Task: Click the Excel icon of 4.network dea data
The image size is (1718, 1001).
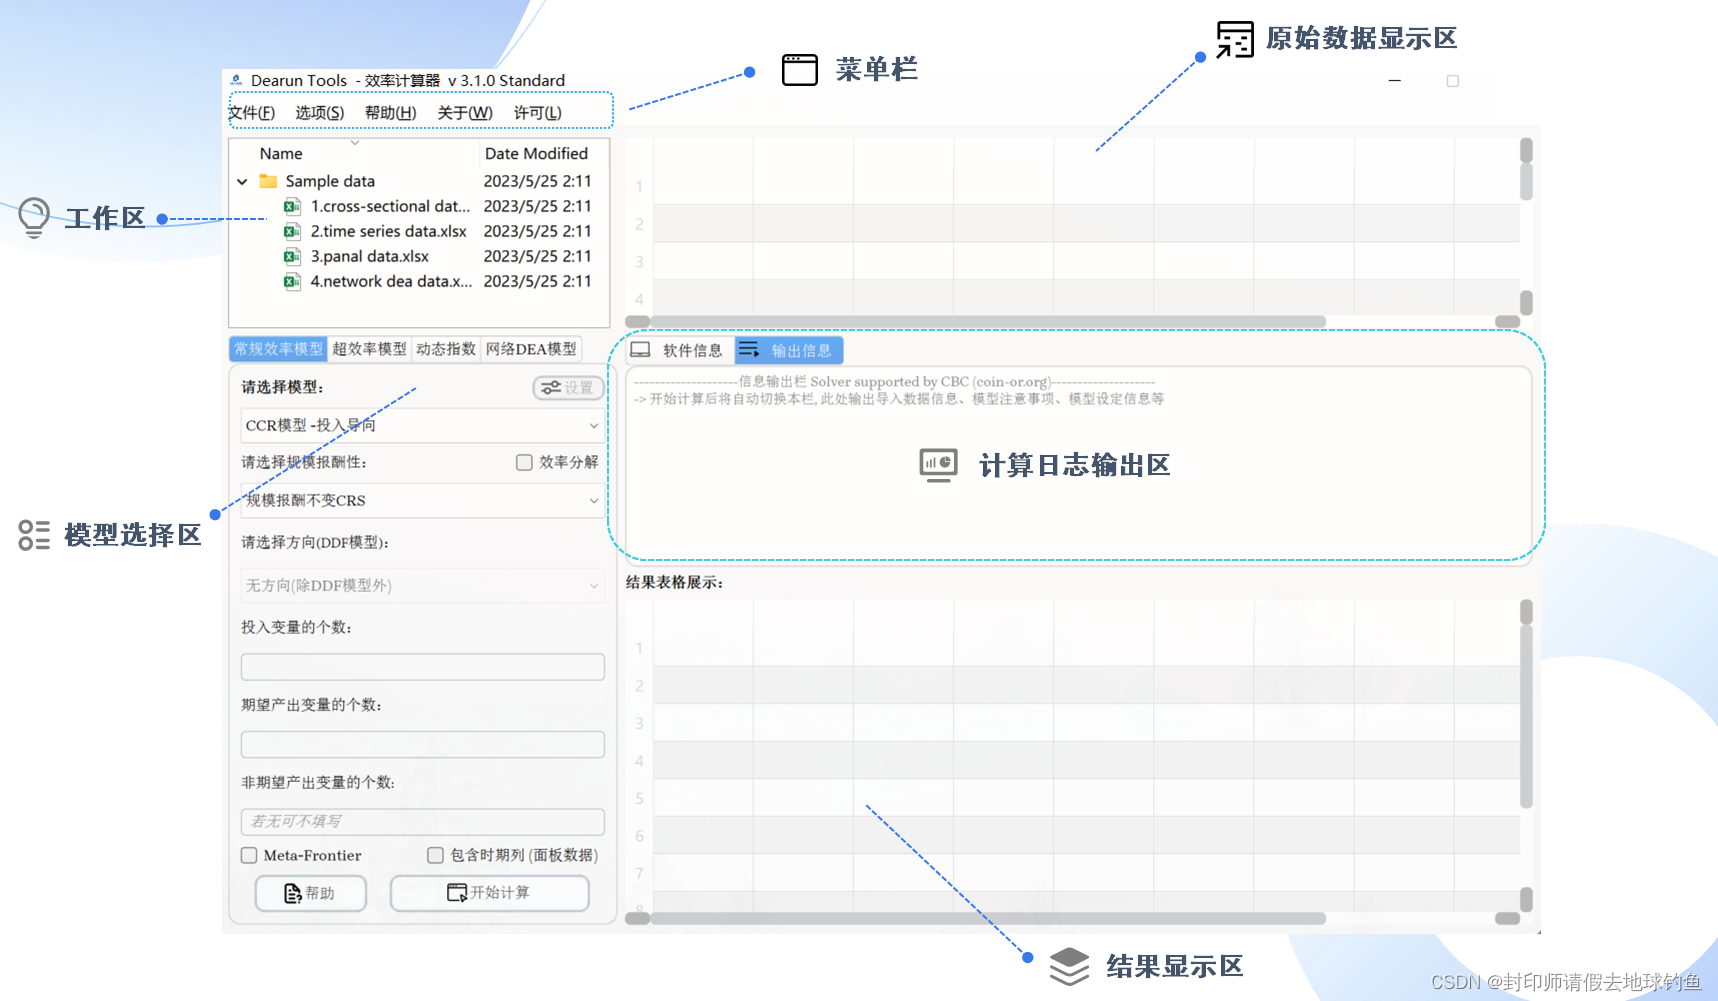Action: [291, 281]
